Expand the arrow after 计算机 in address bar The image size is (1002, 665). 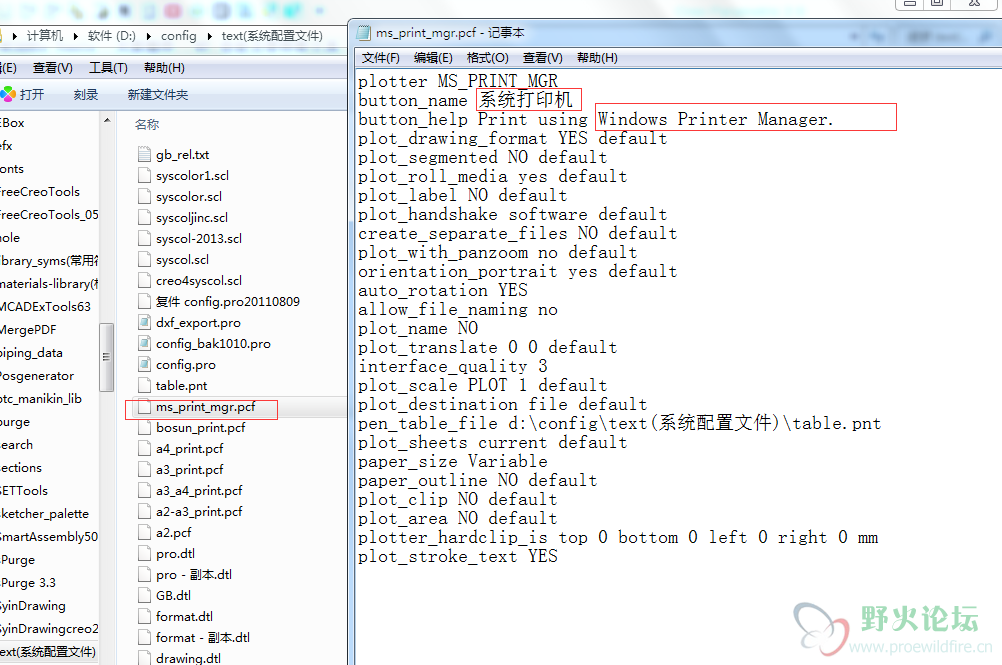coord(75,36)
